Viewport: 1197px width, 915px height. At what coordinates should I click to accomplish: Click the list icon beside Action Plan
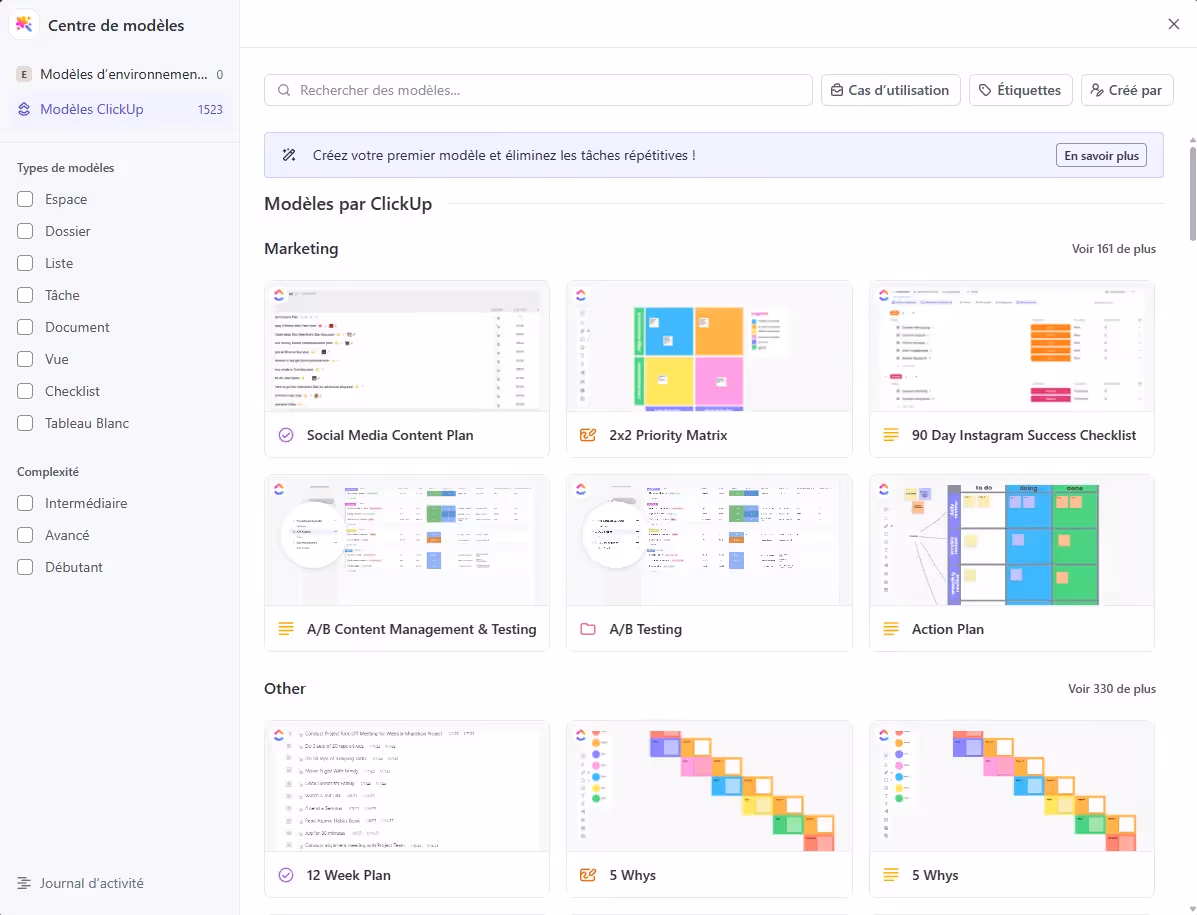coord(891,629)
